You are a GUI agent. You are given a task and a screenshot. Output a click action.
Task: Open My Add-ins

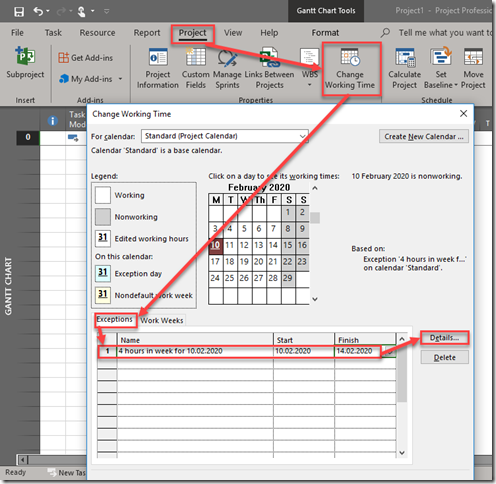point(86,79)
